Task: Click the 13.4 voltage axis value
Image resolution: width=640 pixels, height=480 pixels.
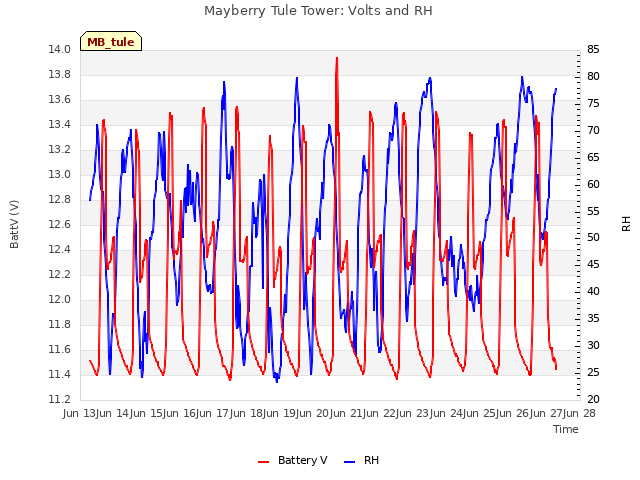Action: [60, 124]
